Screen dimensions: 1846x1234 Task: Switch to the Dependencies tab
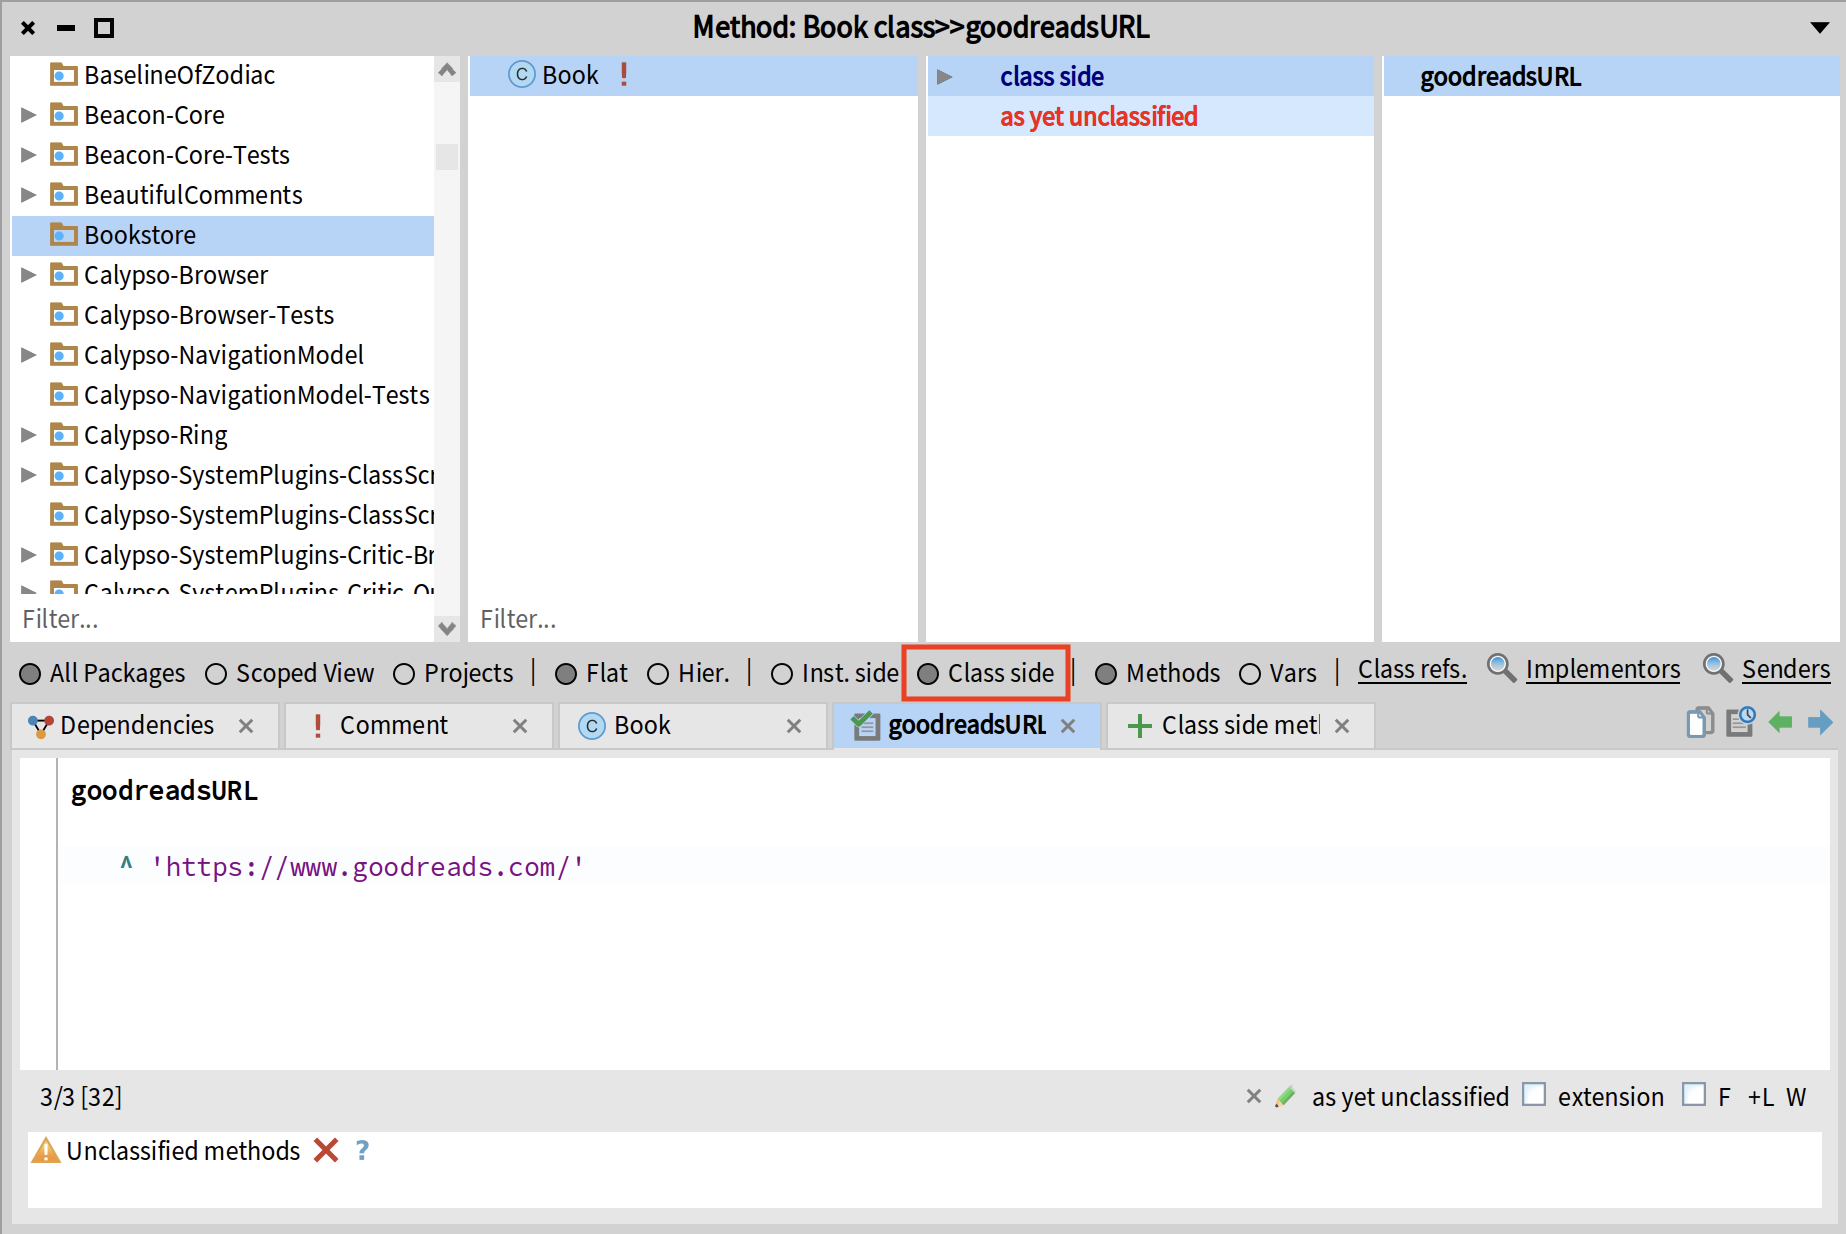point(136,726)
